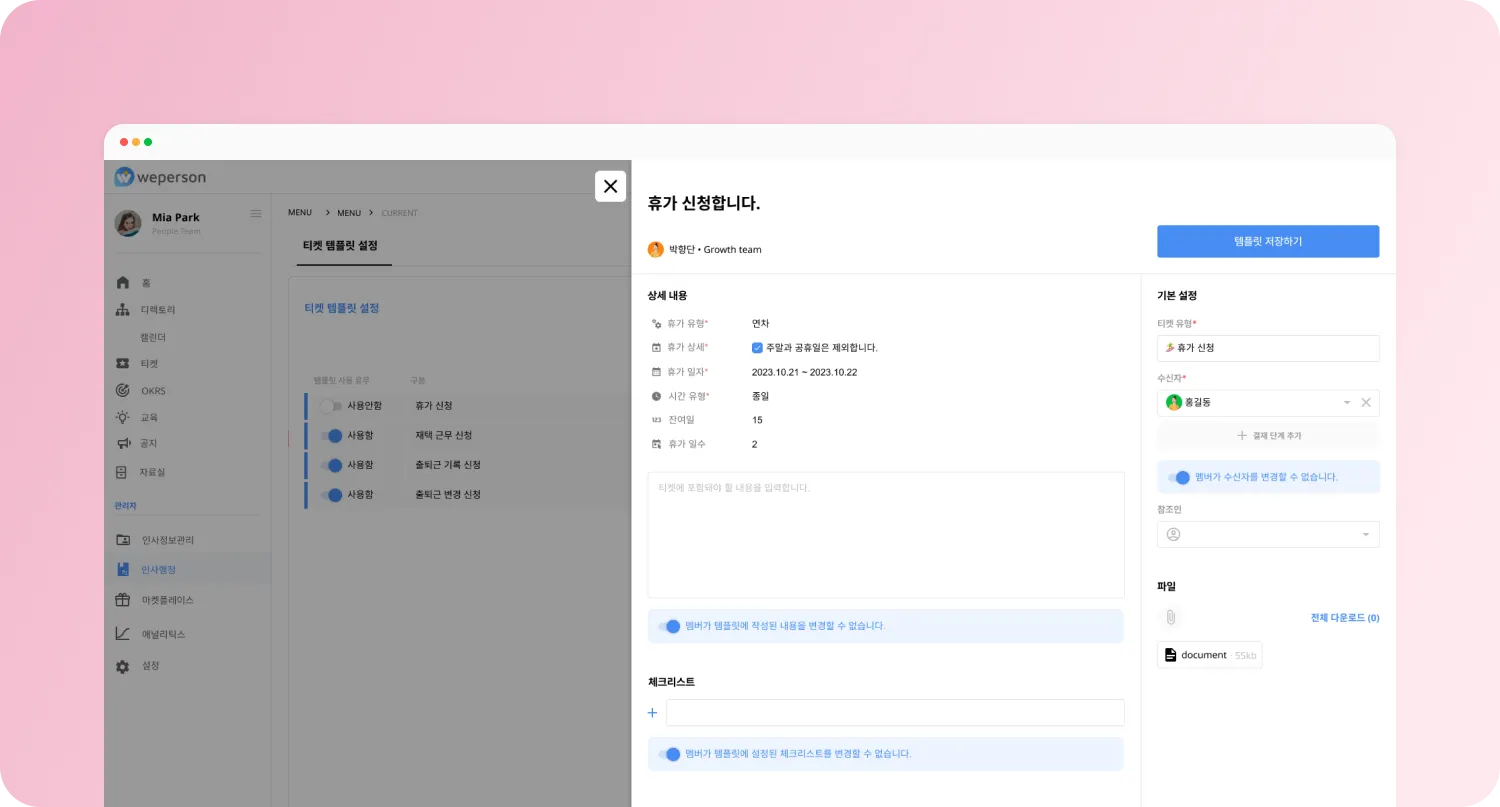Click the 휴가 일수 calendar icon

(656, 444)
